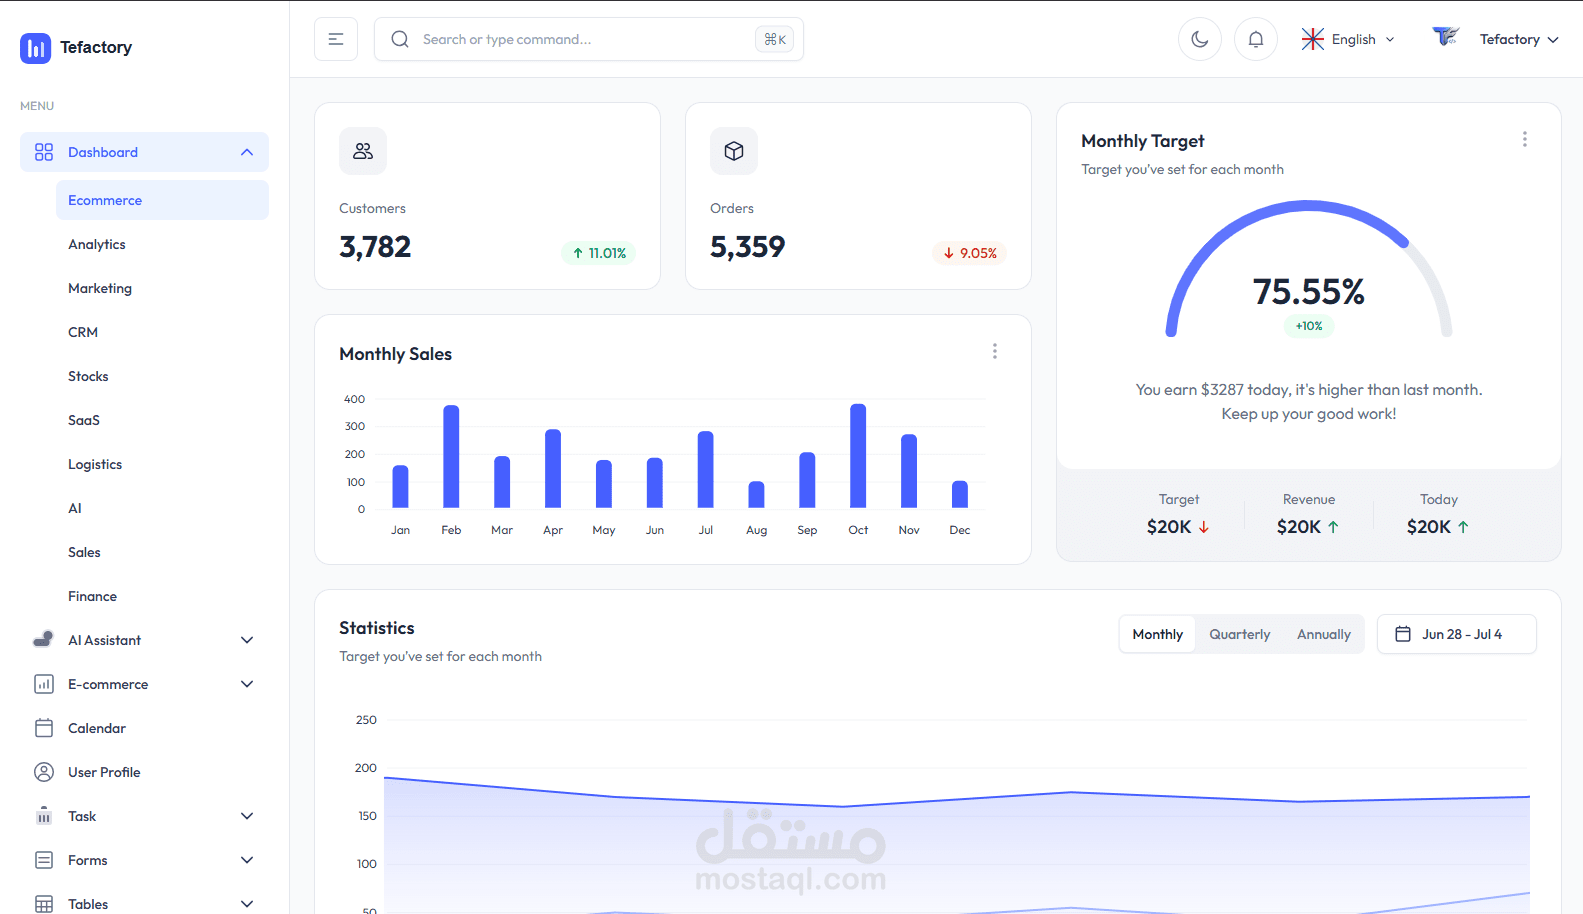Expand the Forms submenu chevron
1583x914 pixels.
[x=247, y=860]
